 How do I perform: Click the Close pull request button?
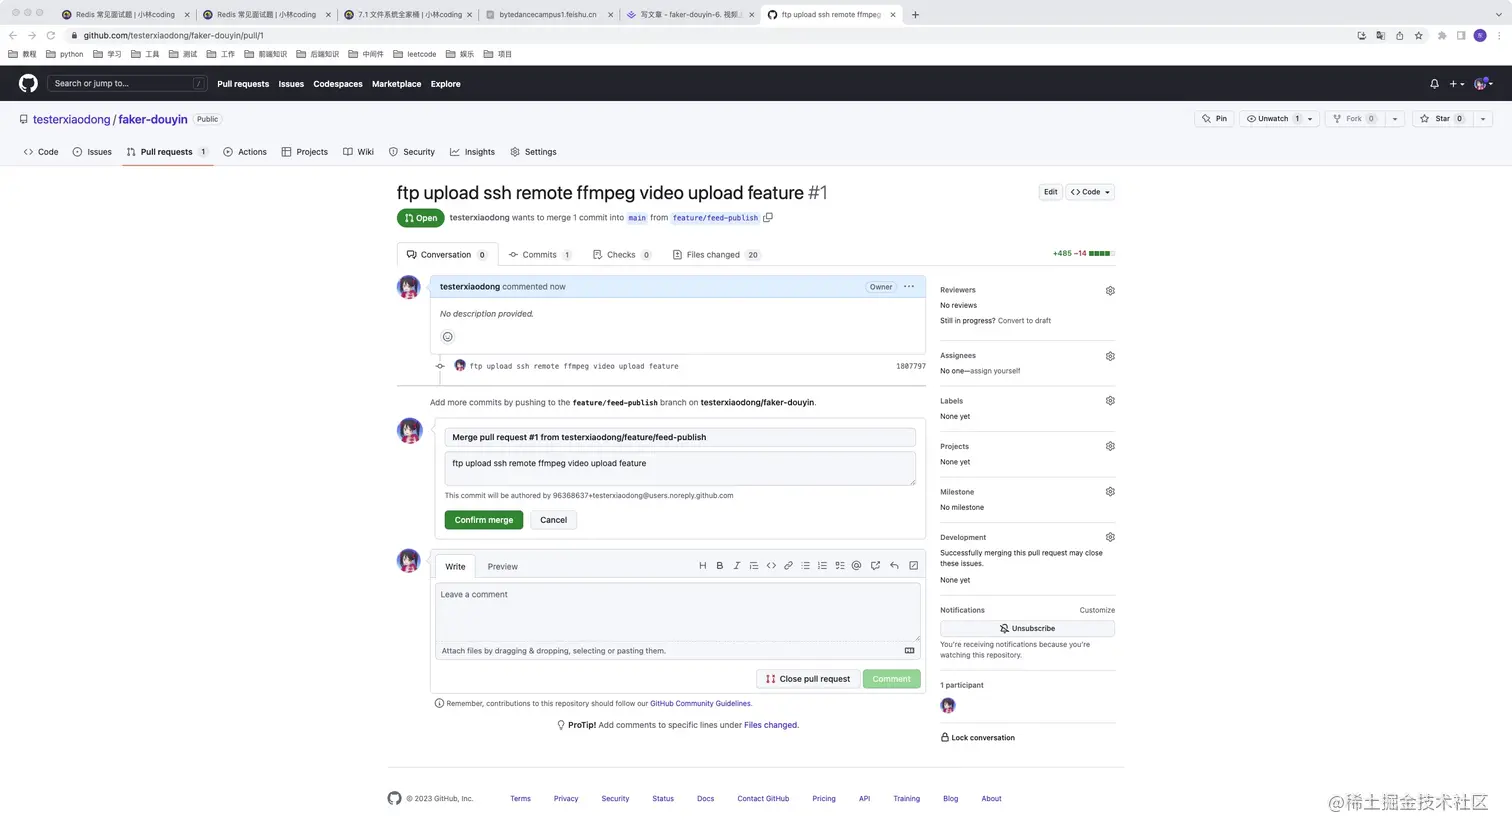click(808, 679)
